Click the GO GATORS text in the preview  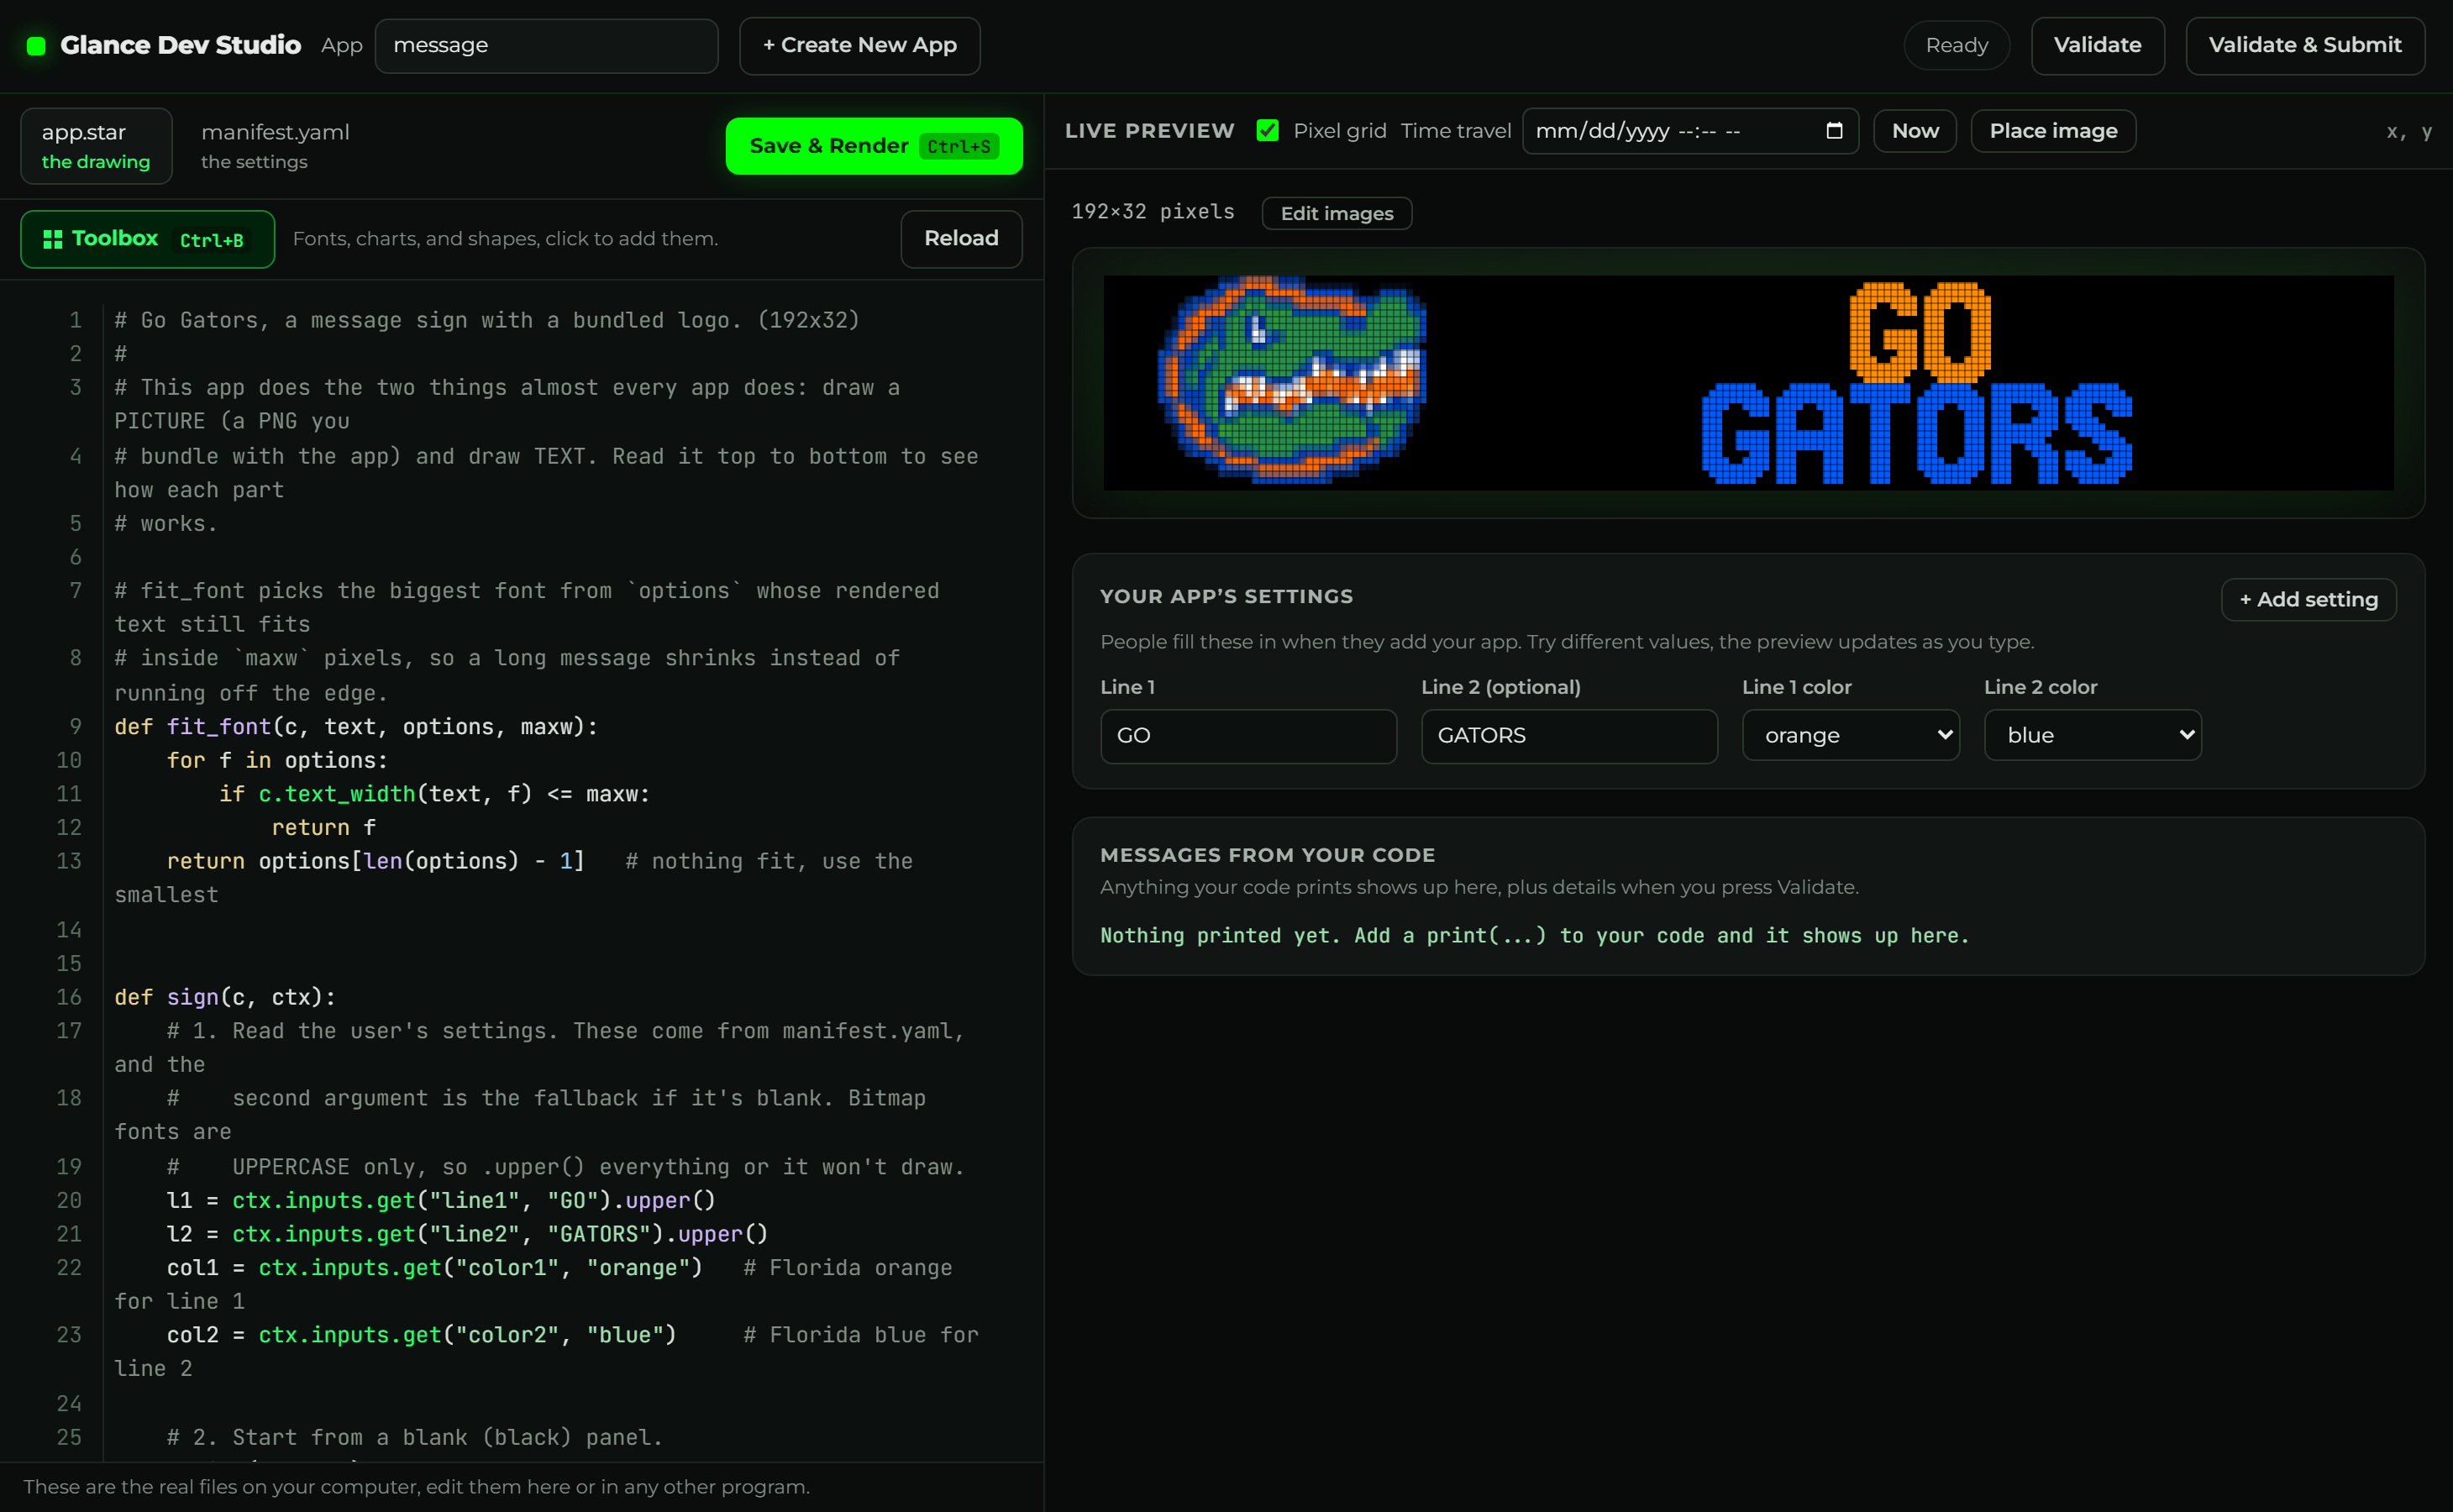pos(1917,383)
